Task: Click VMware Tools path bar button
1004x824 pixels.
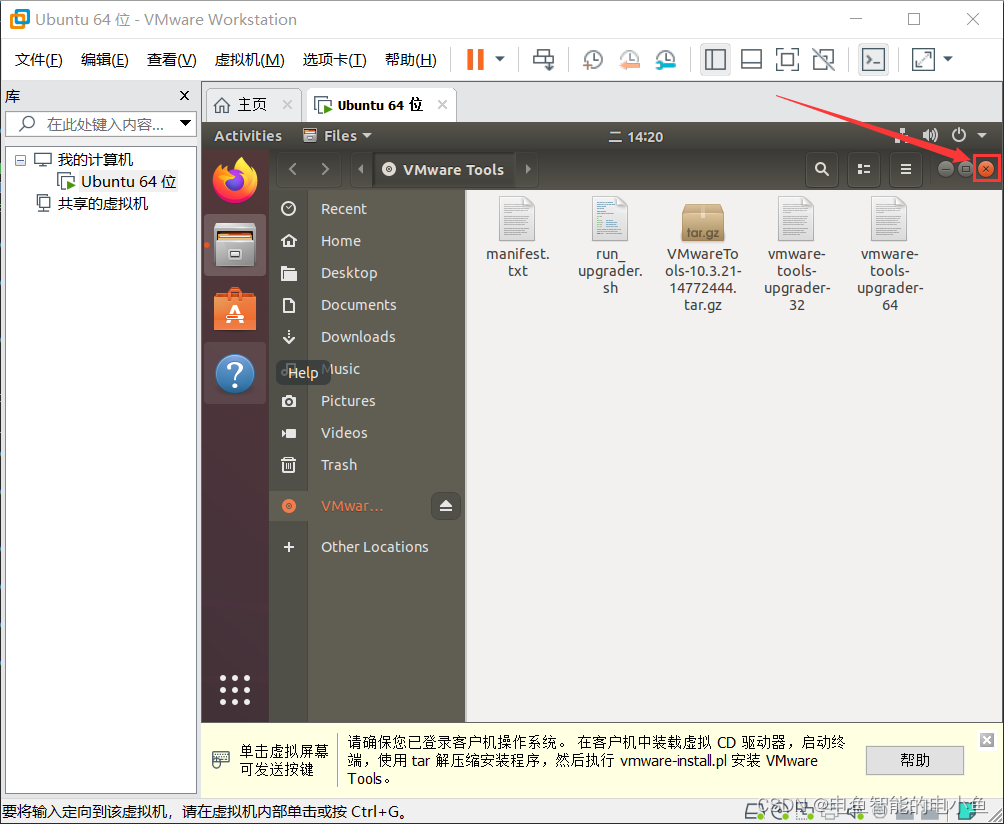Action: [444, 170]
